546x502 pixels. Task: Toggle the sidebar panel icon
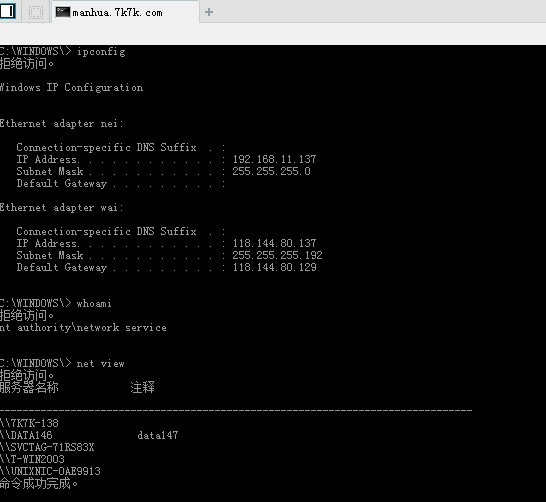point(8,11)
